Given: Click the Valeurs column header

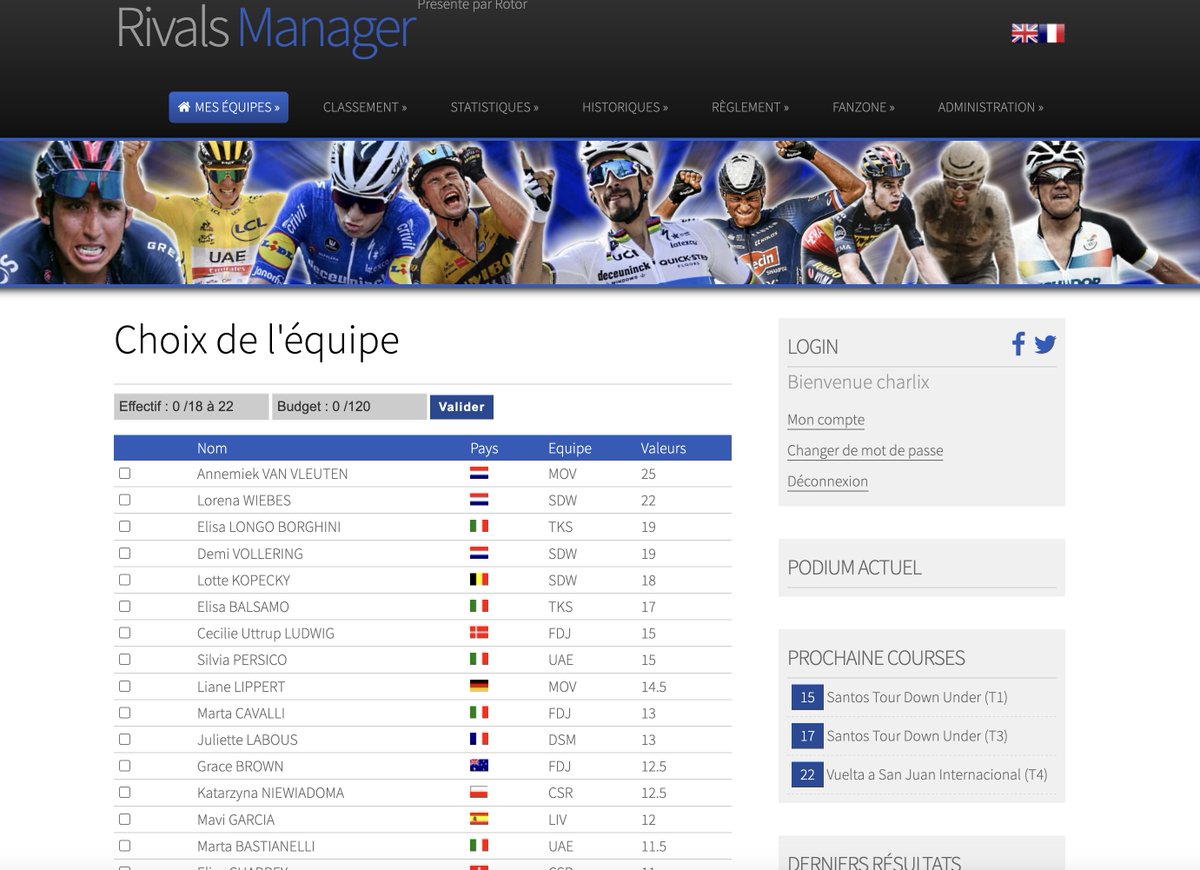Looking at the screenshot, I should [664, 448].
